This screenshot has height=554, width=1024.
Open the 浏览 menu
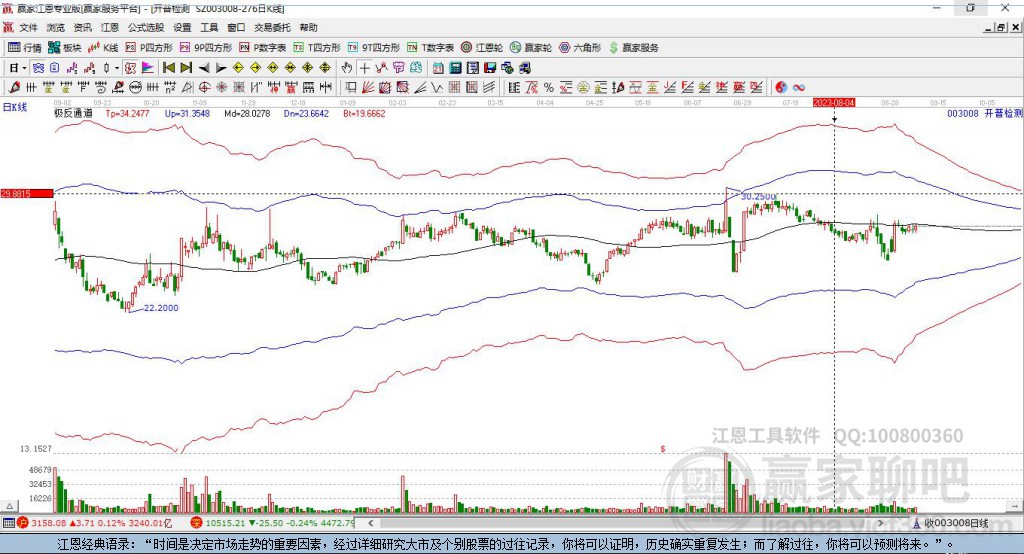(x=56, y=27)
